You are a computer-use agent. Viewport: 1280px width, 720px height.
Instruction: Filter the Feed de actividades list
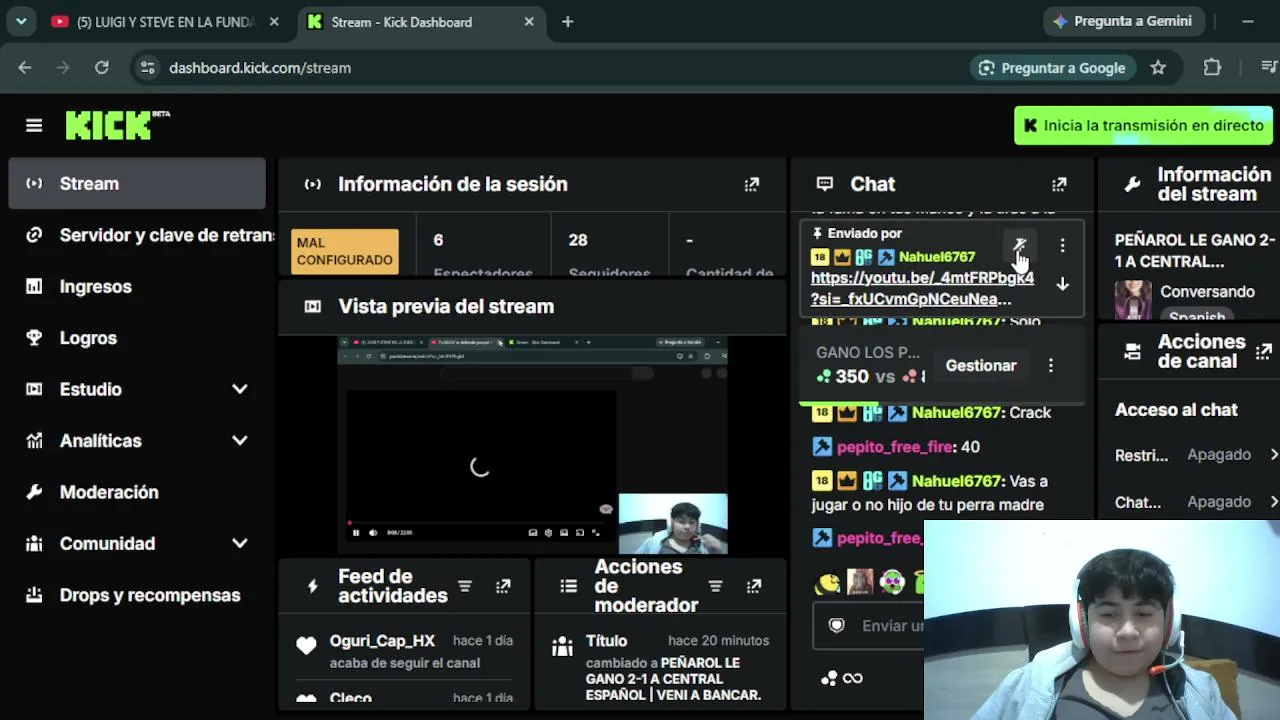[x=465, y=586]
